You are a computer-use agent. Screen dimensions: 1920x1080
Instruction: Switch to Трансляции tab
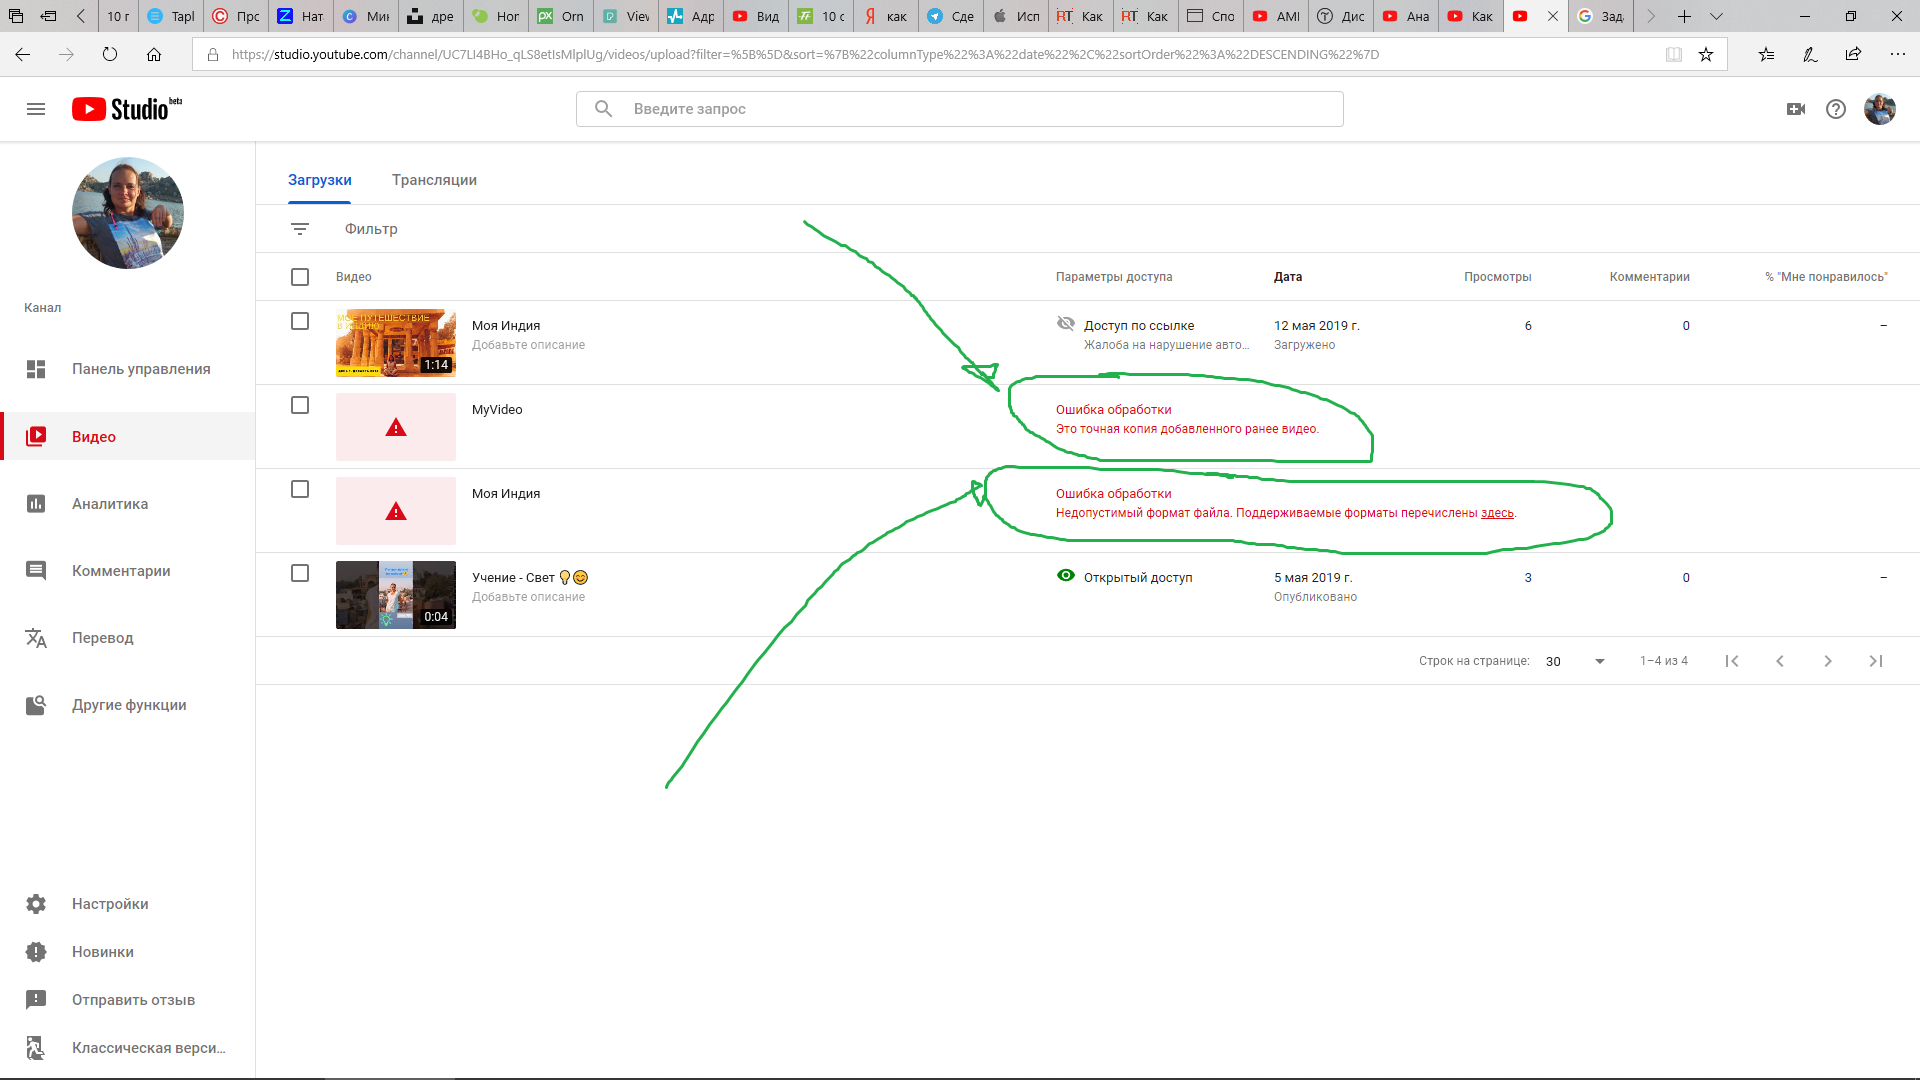click(434, 179)
